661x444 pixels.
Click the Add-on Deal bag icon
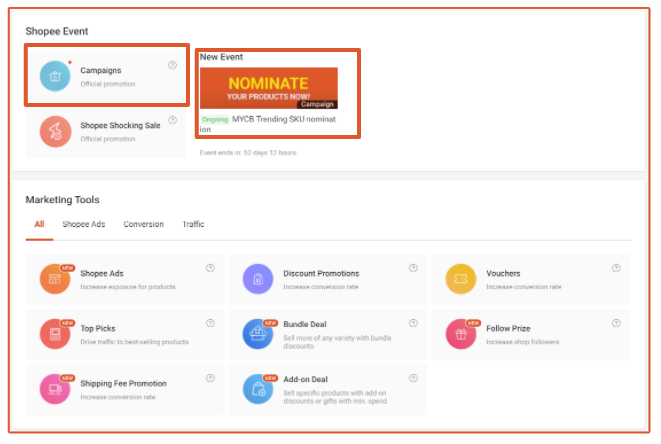258,389
